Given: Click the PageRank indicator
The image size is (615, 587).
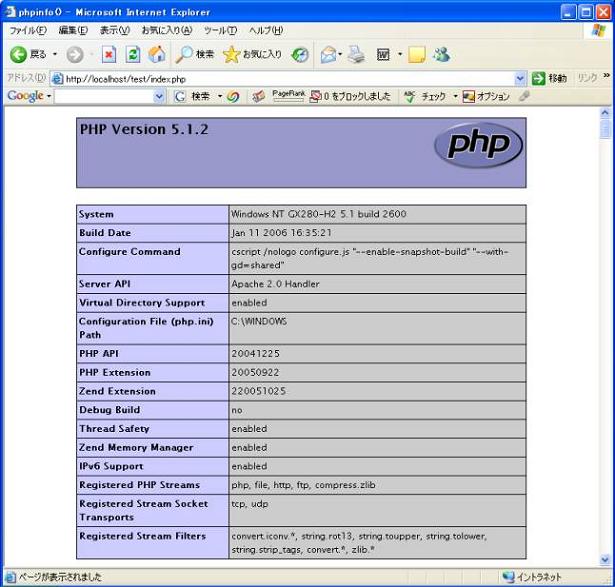Looking at the screenshot, I should click(289, 96).
